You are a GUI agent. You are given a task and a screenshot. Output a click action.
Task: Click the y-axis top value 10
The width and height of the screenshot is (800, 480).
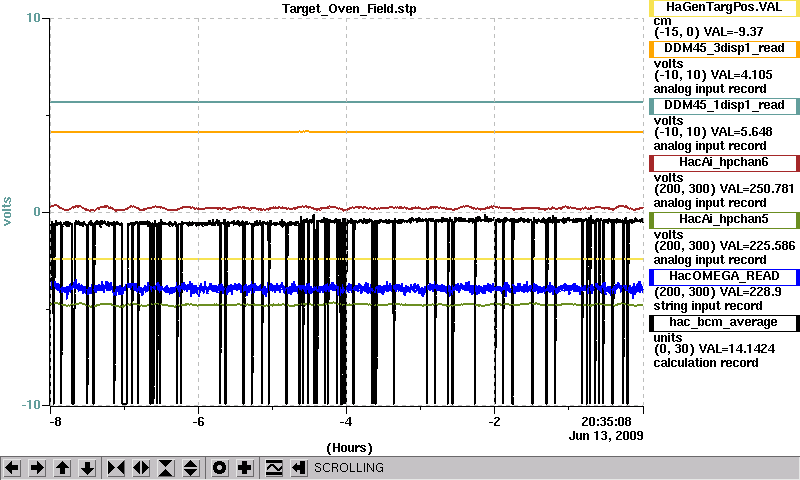[x=33, y=18]
